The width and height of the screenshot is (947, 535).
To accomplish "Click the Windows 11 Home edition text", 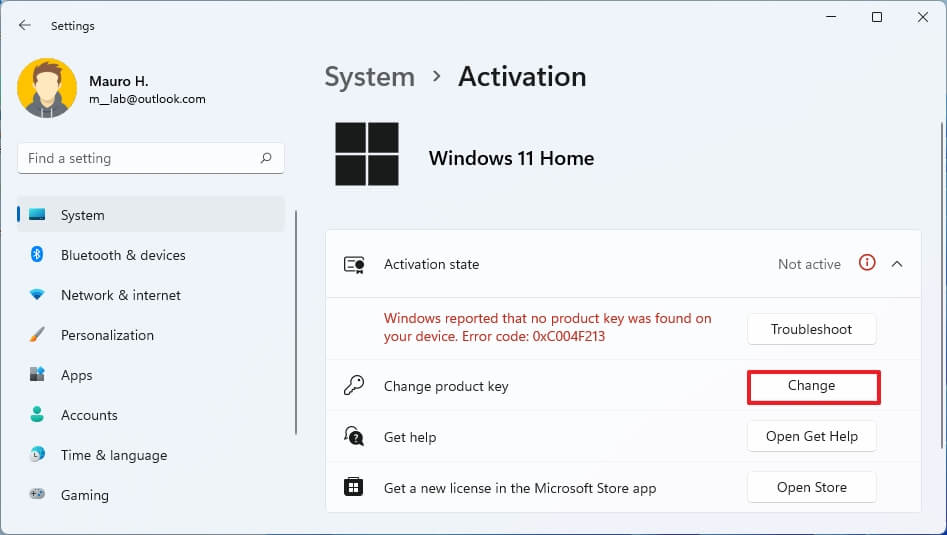I will pyautogui.click(x=512, y=158).
